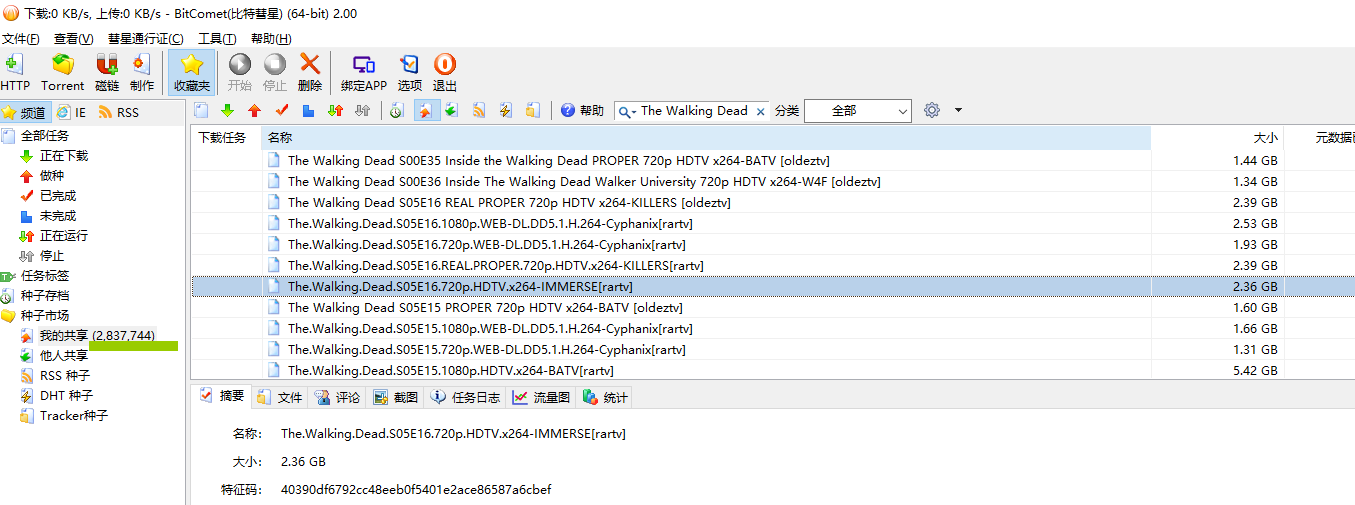Switch to the RSS sidebar tab
The width and height of the screenshot is (1355, 505).
point(118,113)
